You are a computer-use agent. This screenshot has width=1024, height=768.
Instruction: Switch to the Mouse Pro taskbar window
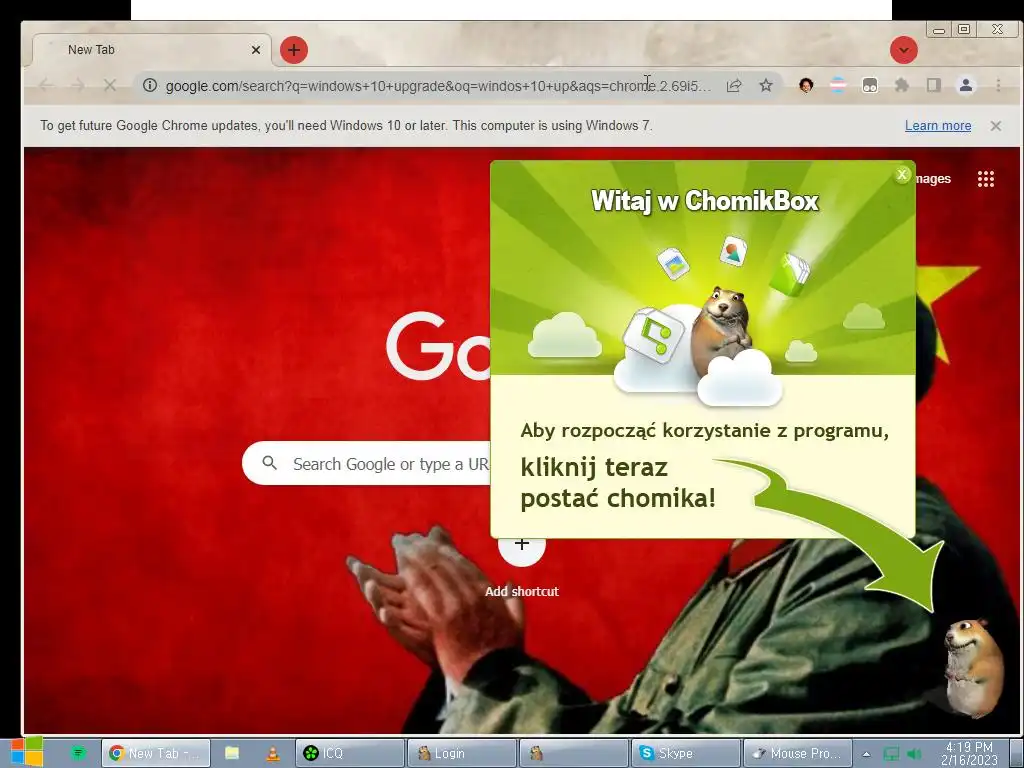(x=798, y=753)
